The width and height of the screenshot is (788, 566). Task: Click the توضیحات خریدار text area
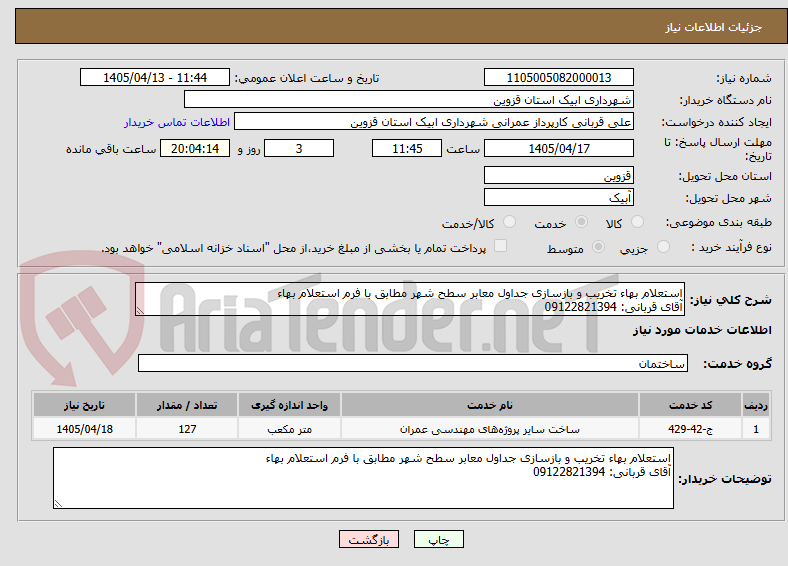tap(363, 478)
